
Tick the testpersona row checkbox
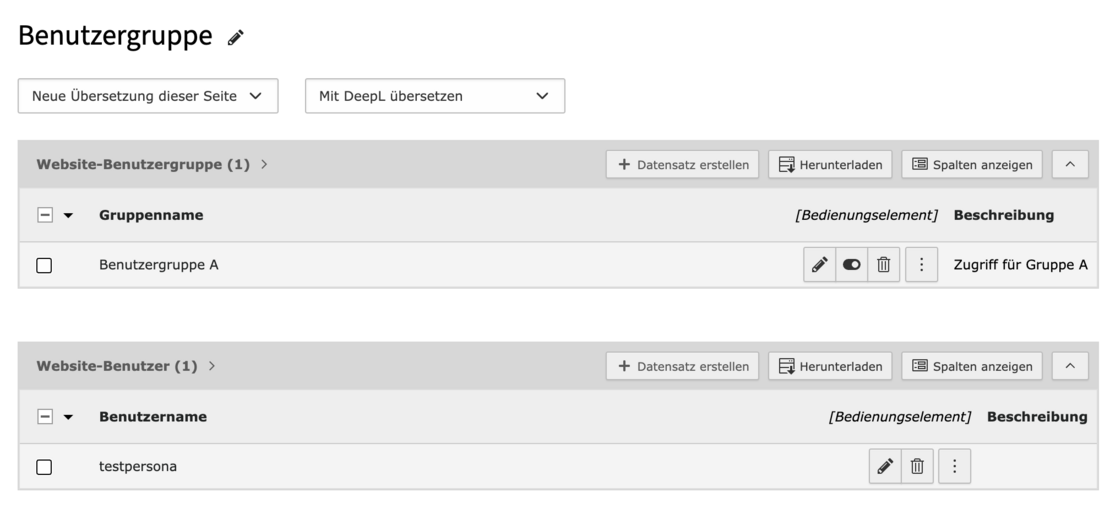click(44, 467)
